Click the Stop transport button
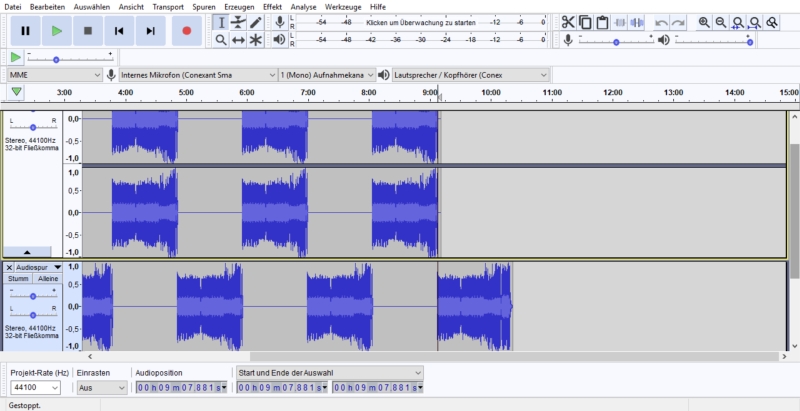The height and width of the screenshot is (411, 800). point(88,31)
